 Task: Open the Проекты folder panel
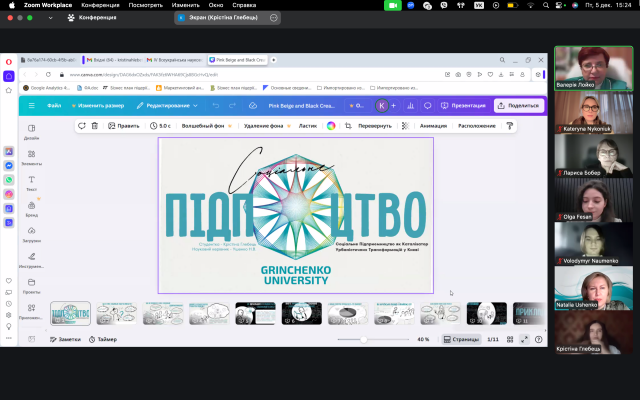(x=32, y=286)
